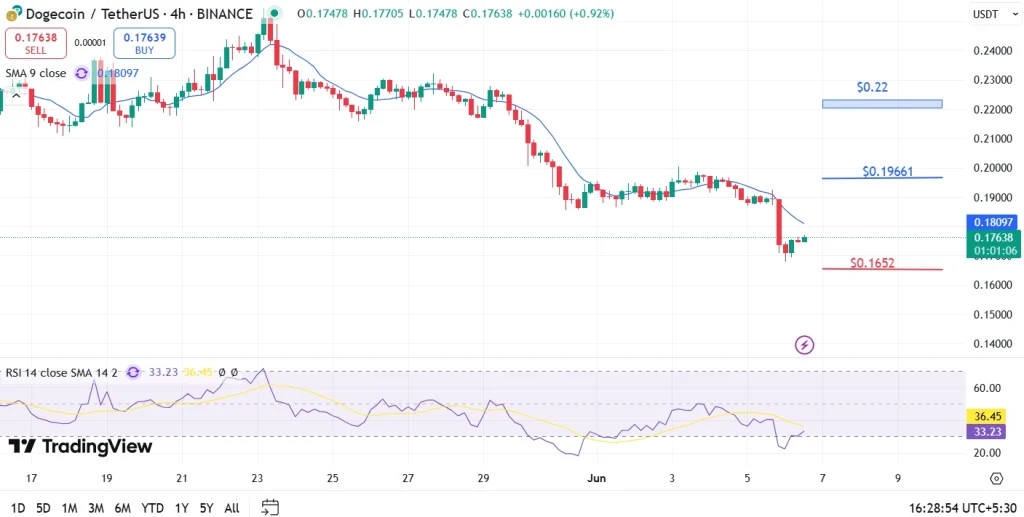
Task: Switch to the 1D time range
Action: (x=18, y=508)
